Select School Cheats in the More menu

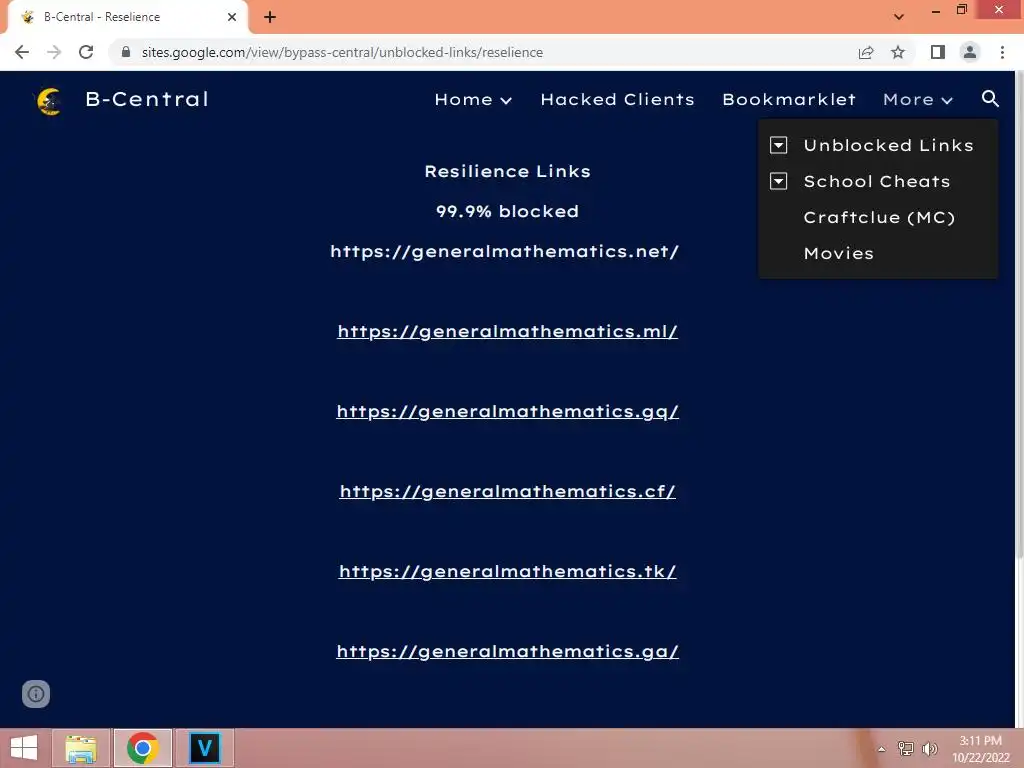pyautogui.click(x=876, y=181)
